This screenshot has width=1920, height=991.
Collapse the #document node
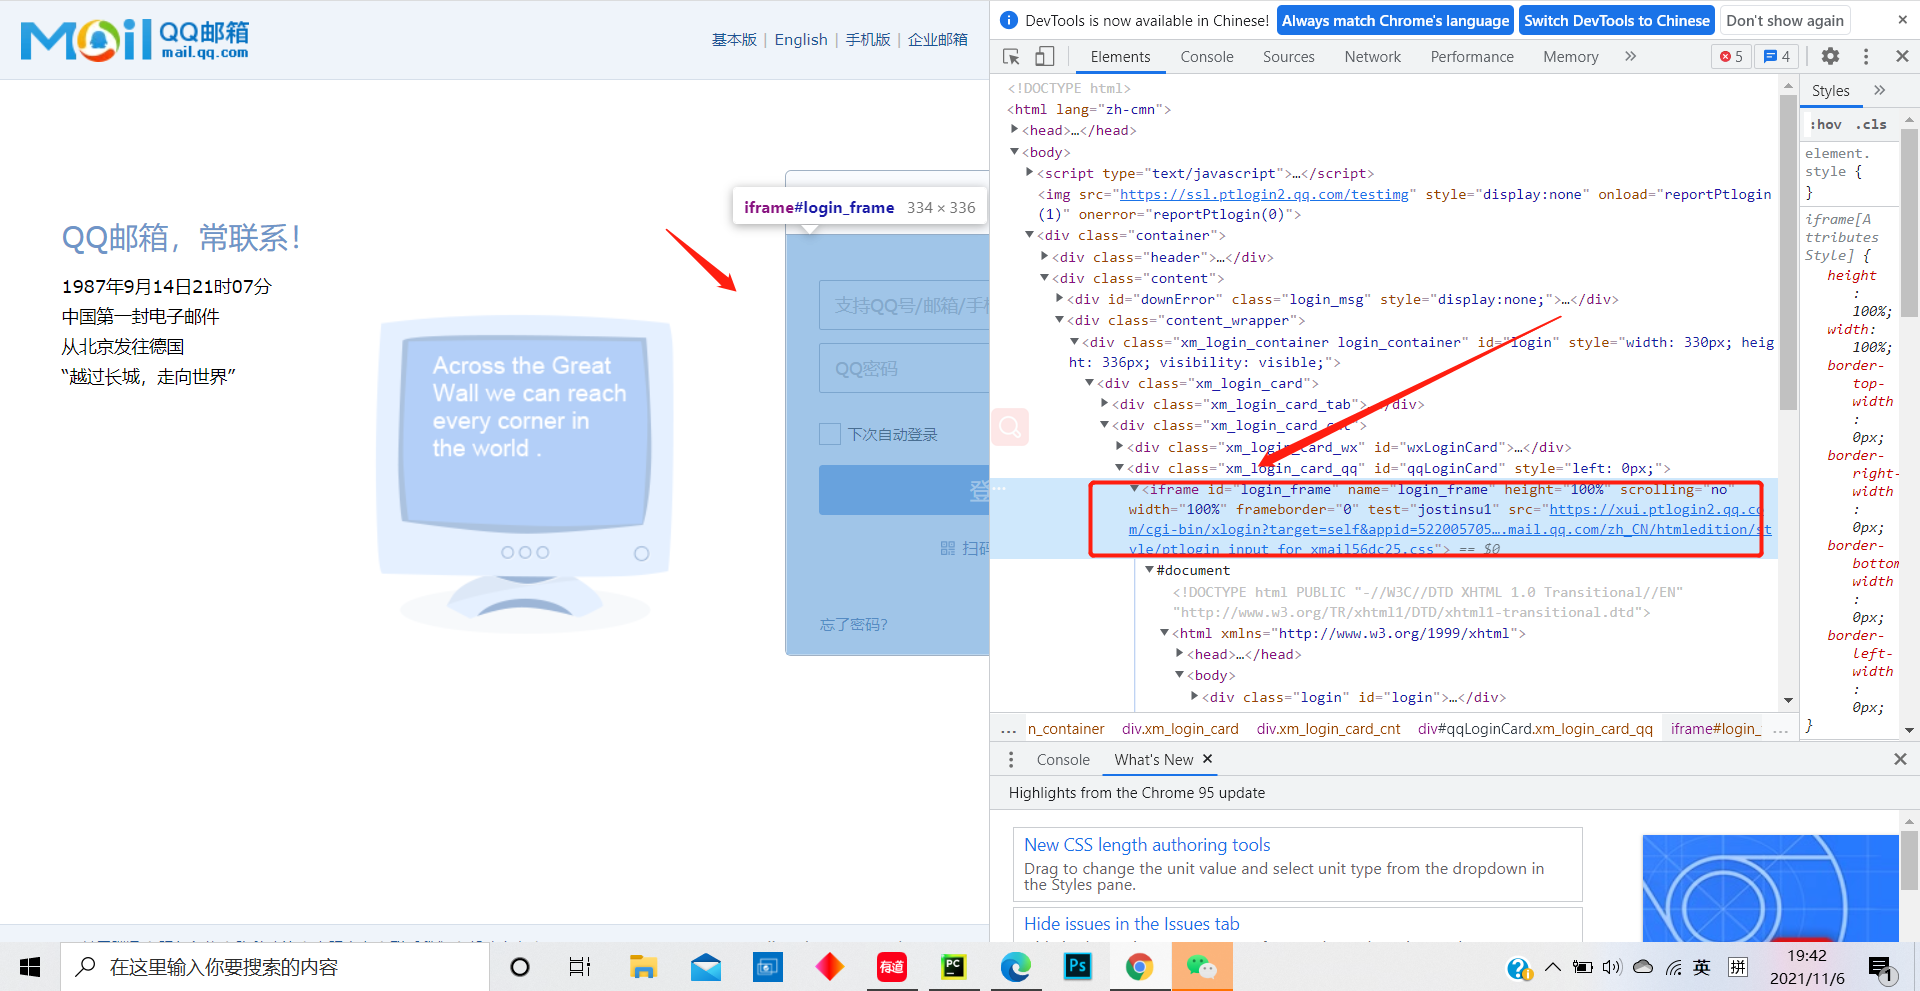pyautogui.click(x=1149, y=570)
